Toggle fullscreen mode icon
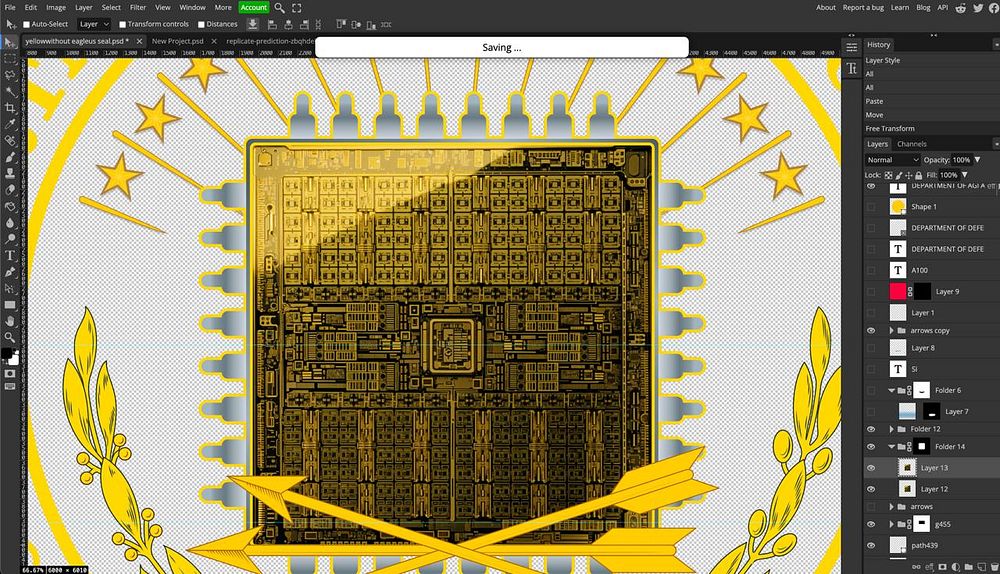 [x=297, y=8]
